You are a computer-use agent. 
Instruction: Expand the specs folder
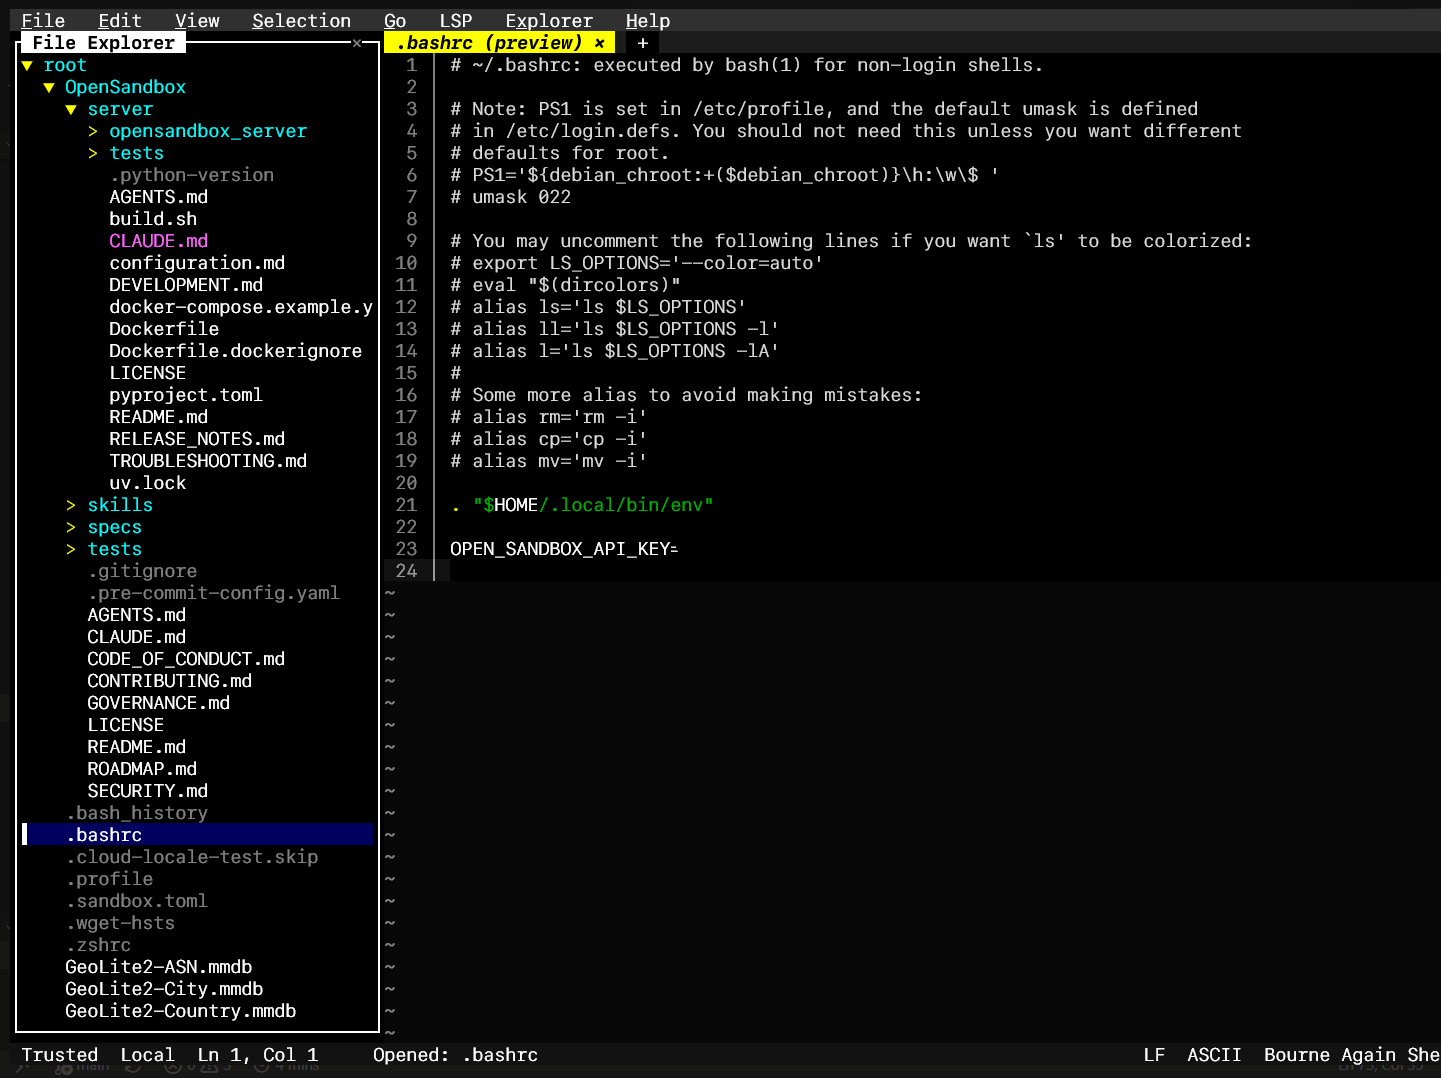coord(71,527)
